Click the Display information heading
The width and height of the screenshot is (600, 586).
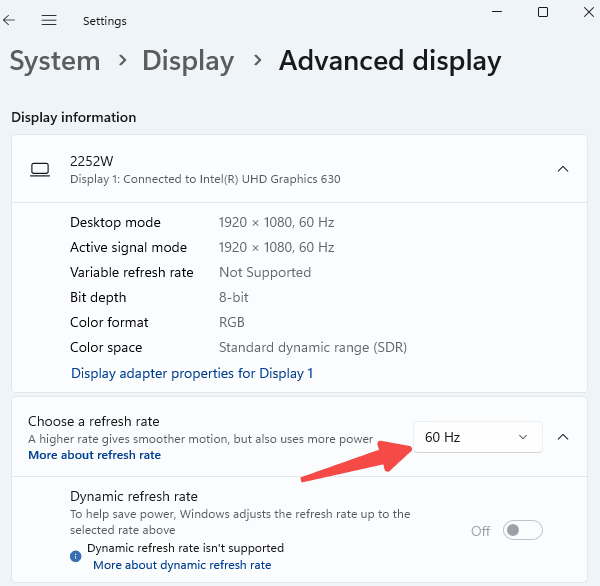point(73,117)
